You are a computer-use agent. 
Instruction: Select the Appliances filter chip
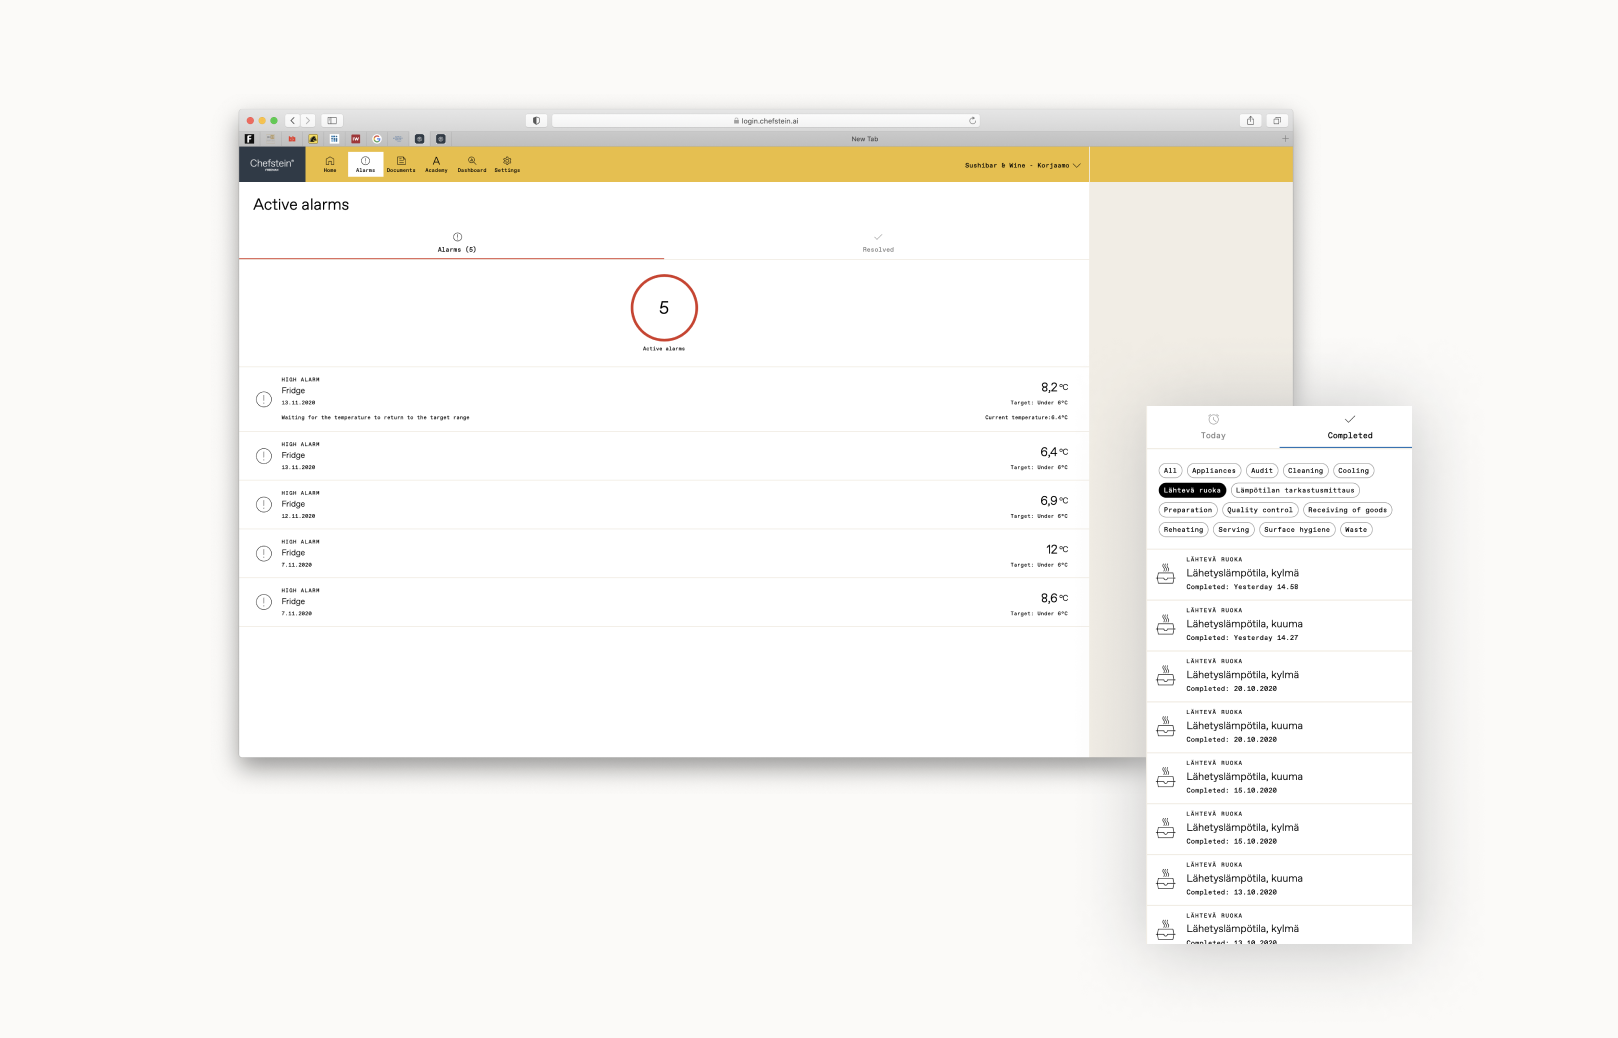pos(1214,471)
